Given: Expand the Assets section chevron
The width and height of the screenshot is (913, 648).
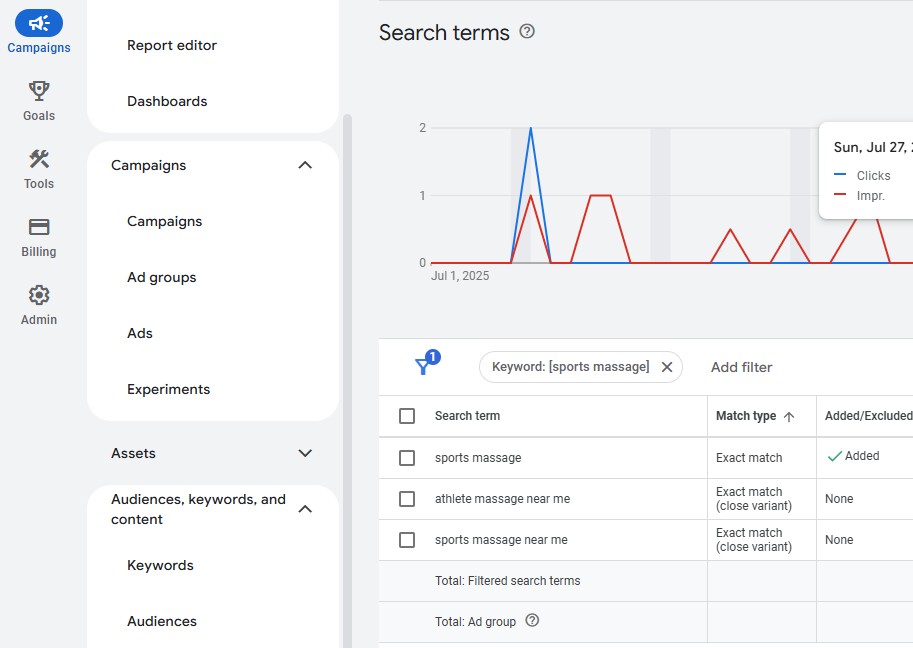Looking at the screenshot, I should (305, 453).
